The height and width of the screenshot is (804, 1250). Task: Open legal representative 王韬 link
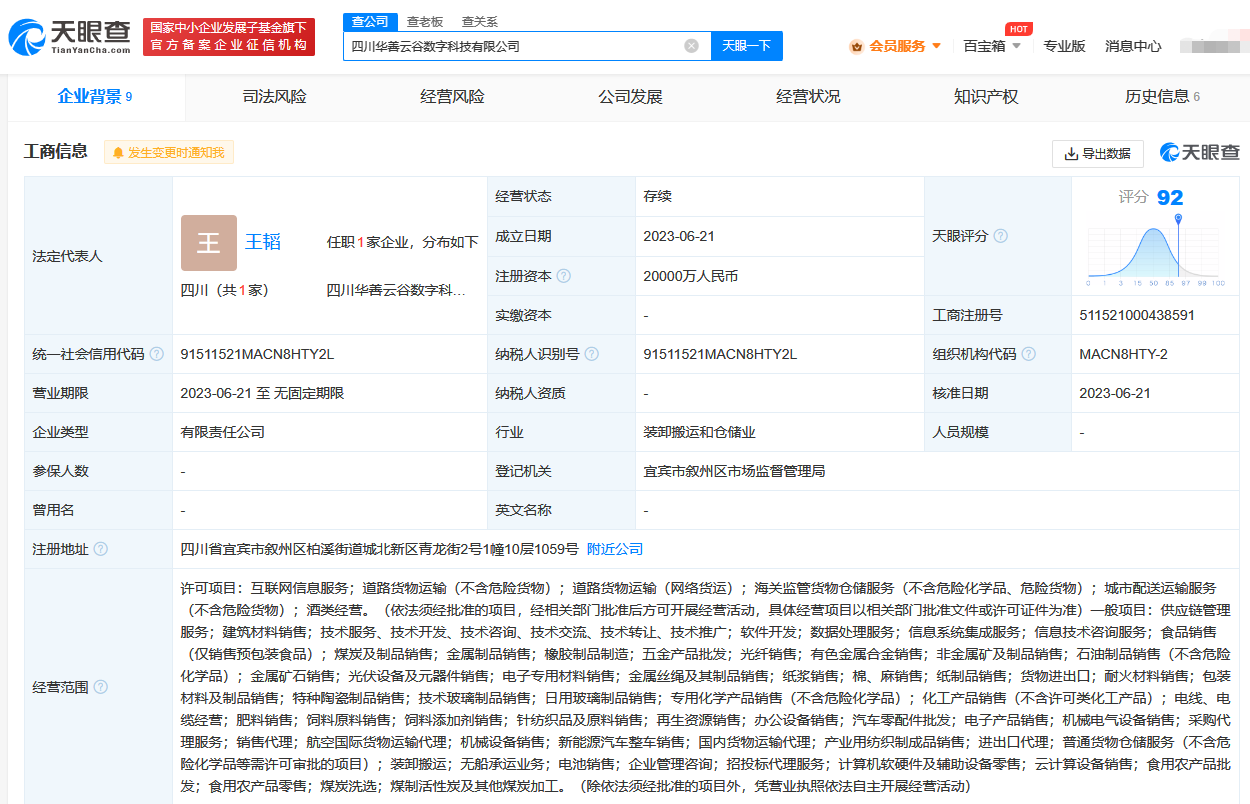pyautogui.click(x=263, y=241)
